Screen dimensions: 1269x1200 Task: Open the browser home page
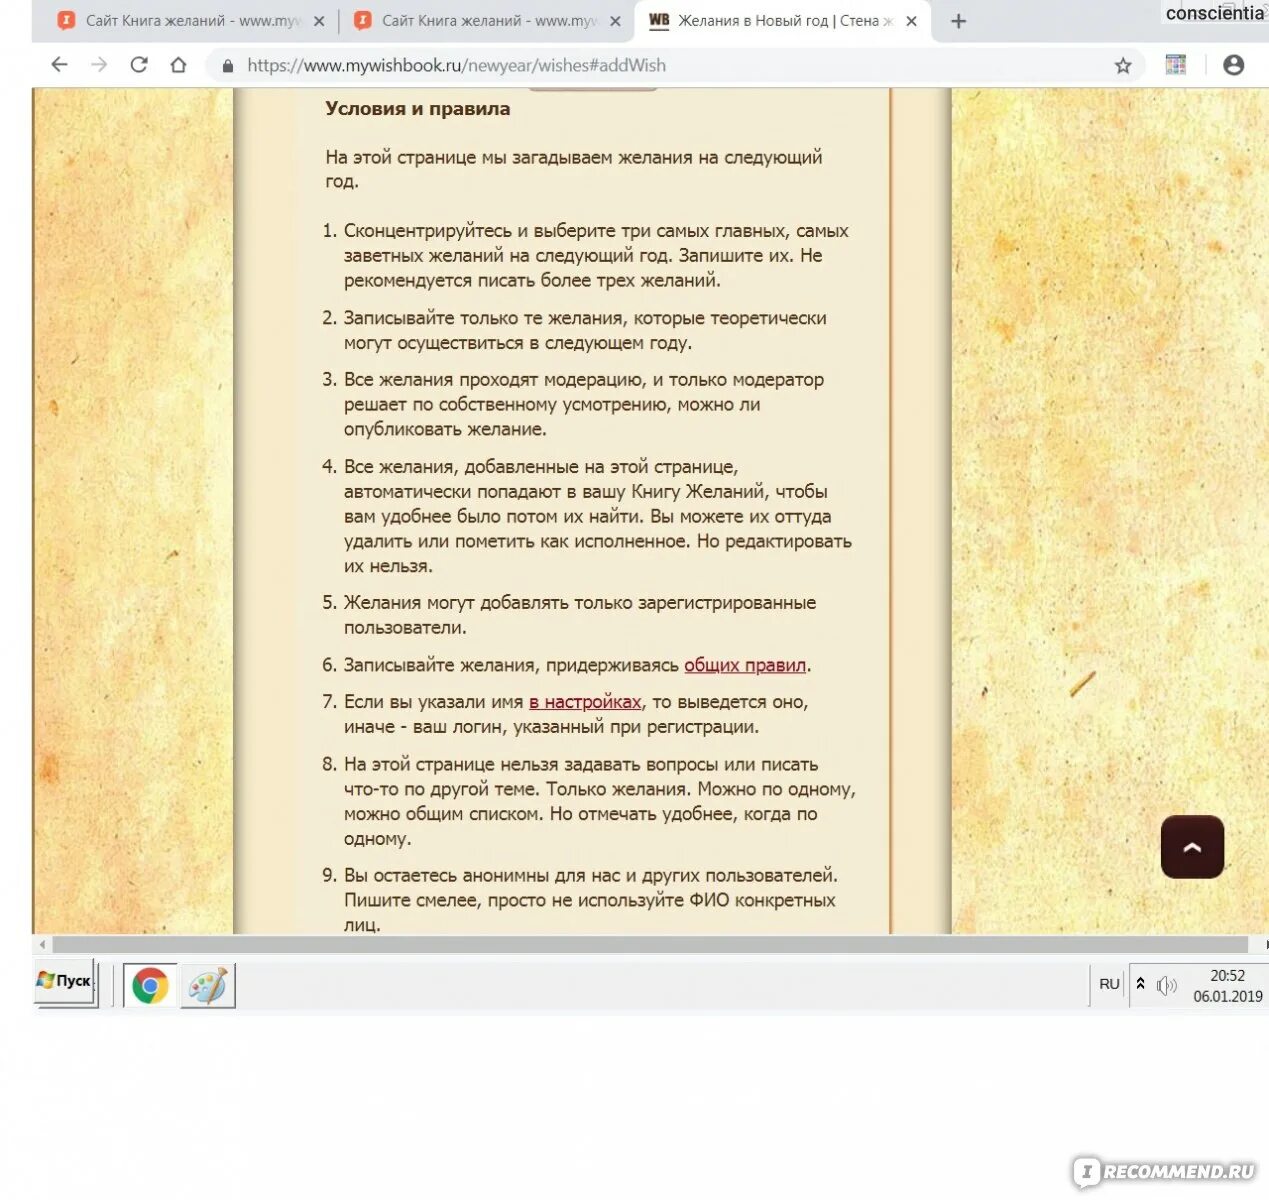coord(178,65)
